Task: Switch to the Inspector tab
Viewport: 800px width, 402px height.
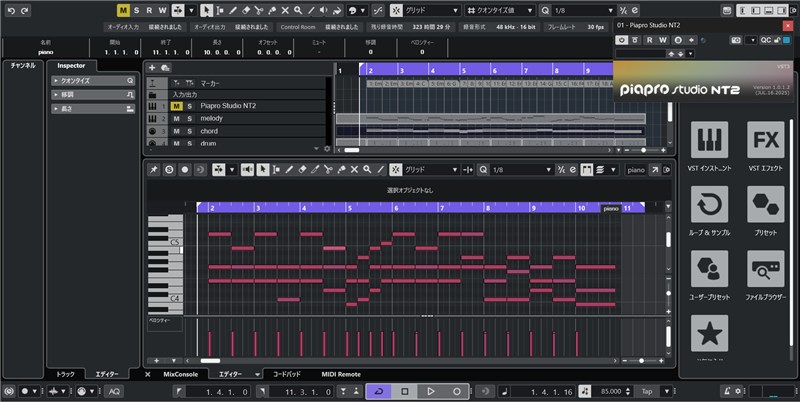Action: [x=71, y=66]
